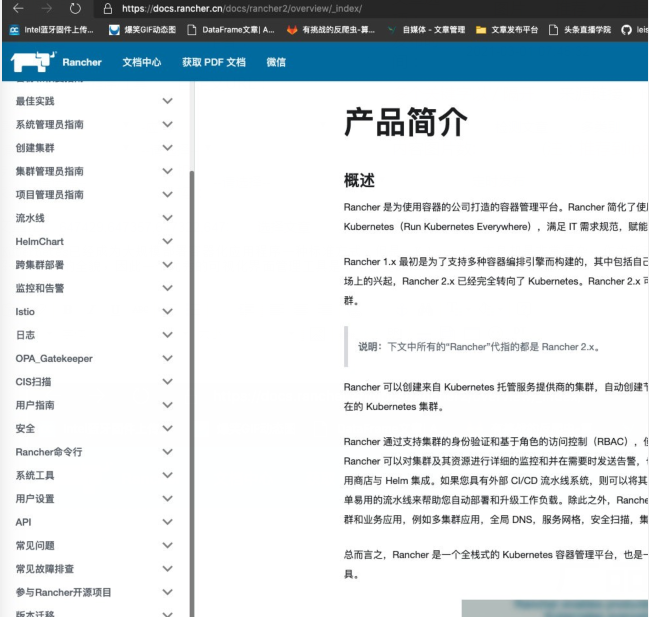Viewport: 649px width, 617px height.
Task: Expand the 常见问题 chevron
Action: pyautogui.click(x=167, y=545)
